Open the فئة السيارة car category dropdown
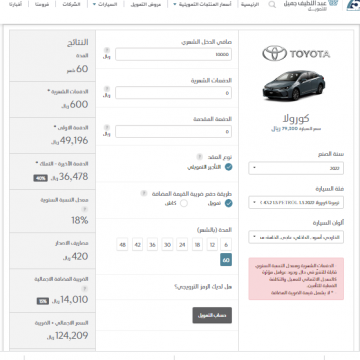The image size is (360, 360). click(x=296, y=202)
